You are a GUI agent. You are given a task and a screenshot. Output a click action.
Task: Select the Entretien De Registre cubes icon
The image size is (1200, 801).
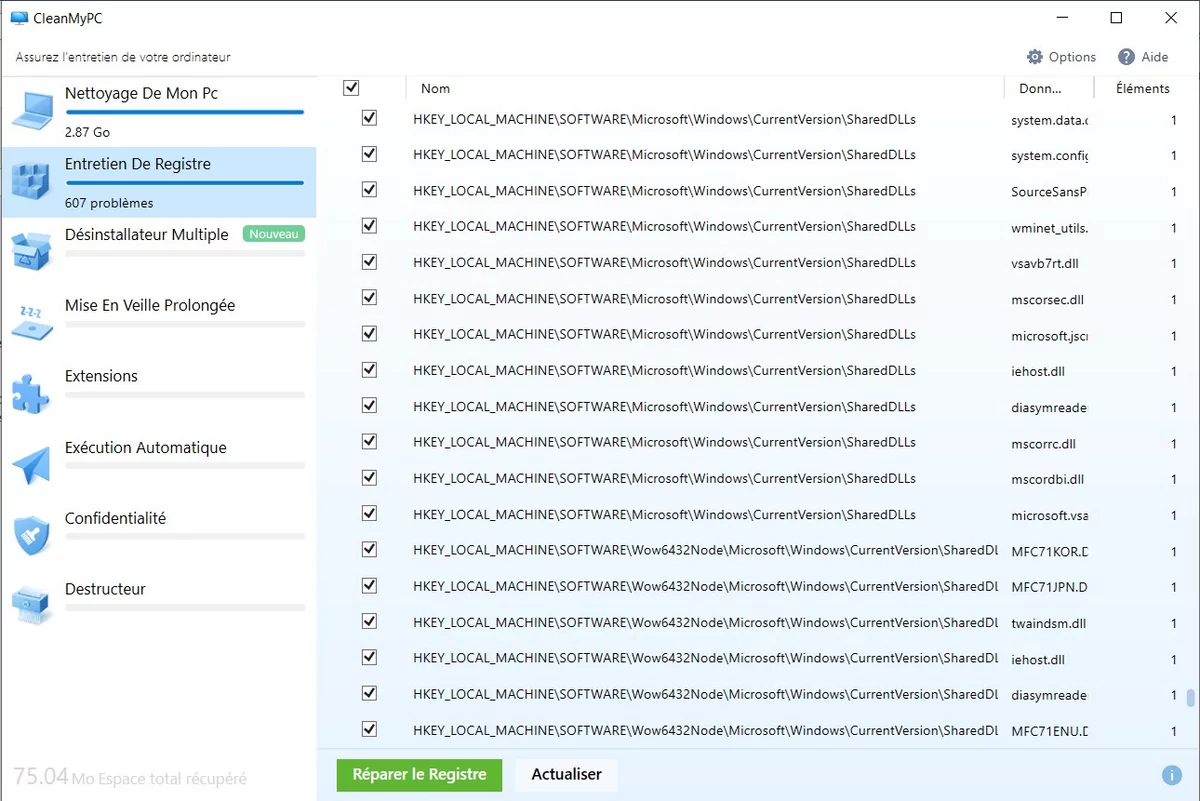pyautogui.click(x=32, y=182)
